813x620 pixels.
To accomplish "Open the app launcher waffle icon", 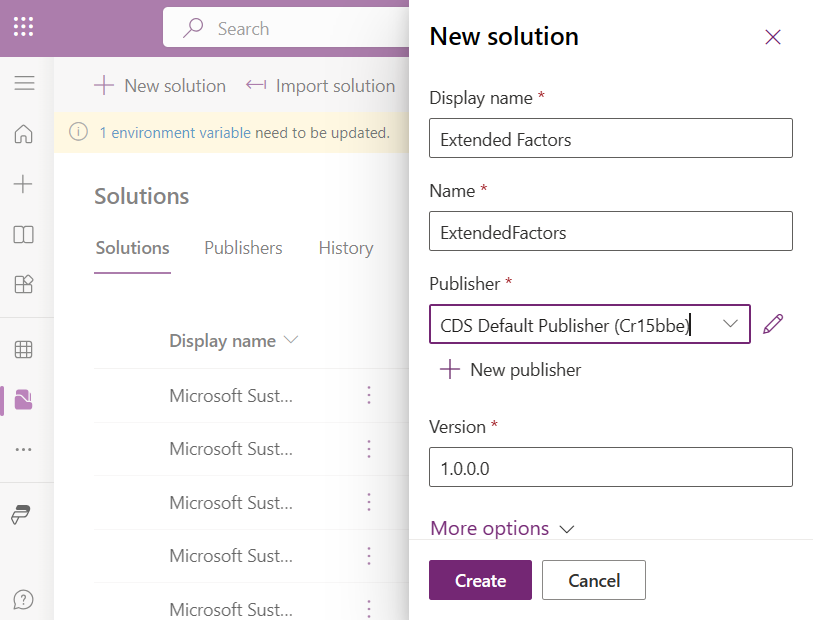I will coord(23,26).
